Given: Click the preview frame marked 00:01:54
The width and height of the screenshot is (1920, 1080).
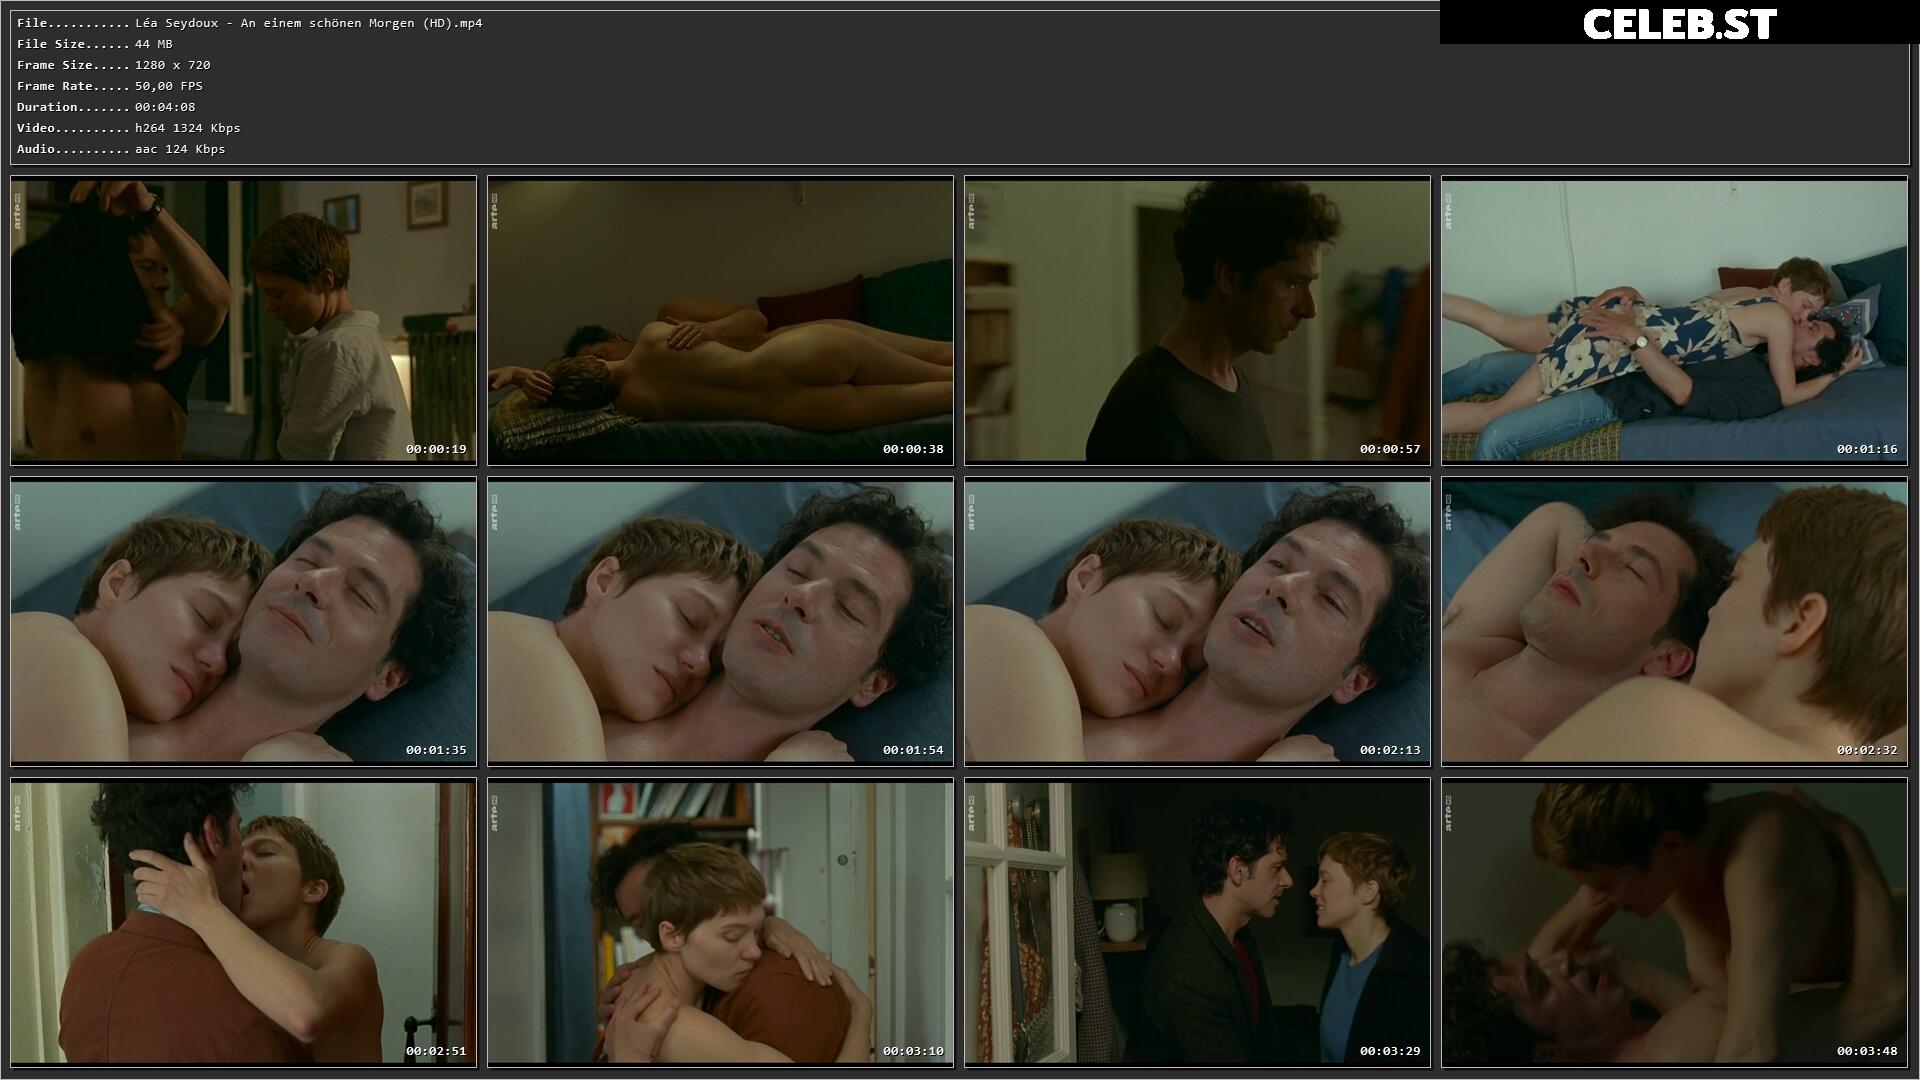Looking at the screenshot, I should coord(720,622).
